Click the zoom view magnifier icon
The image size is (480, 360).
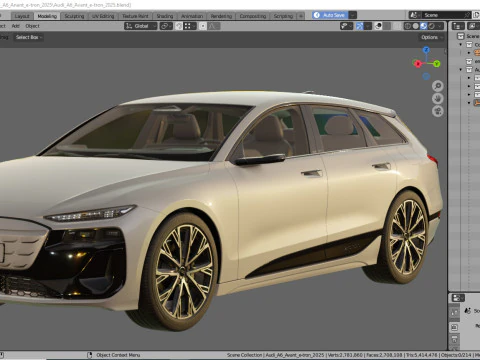(438, 86)
